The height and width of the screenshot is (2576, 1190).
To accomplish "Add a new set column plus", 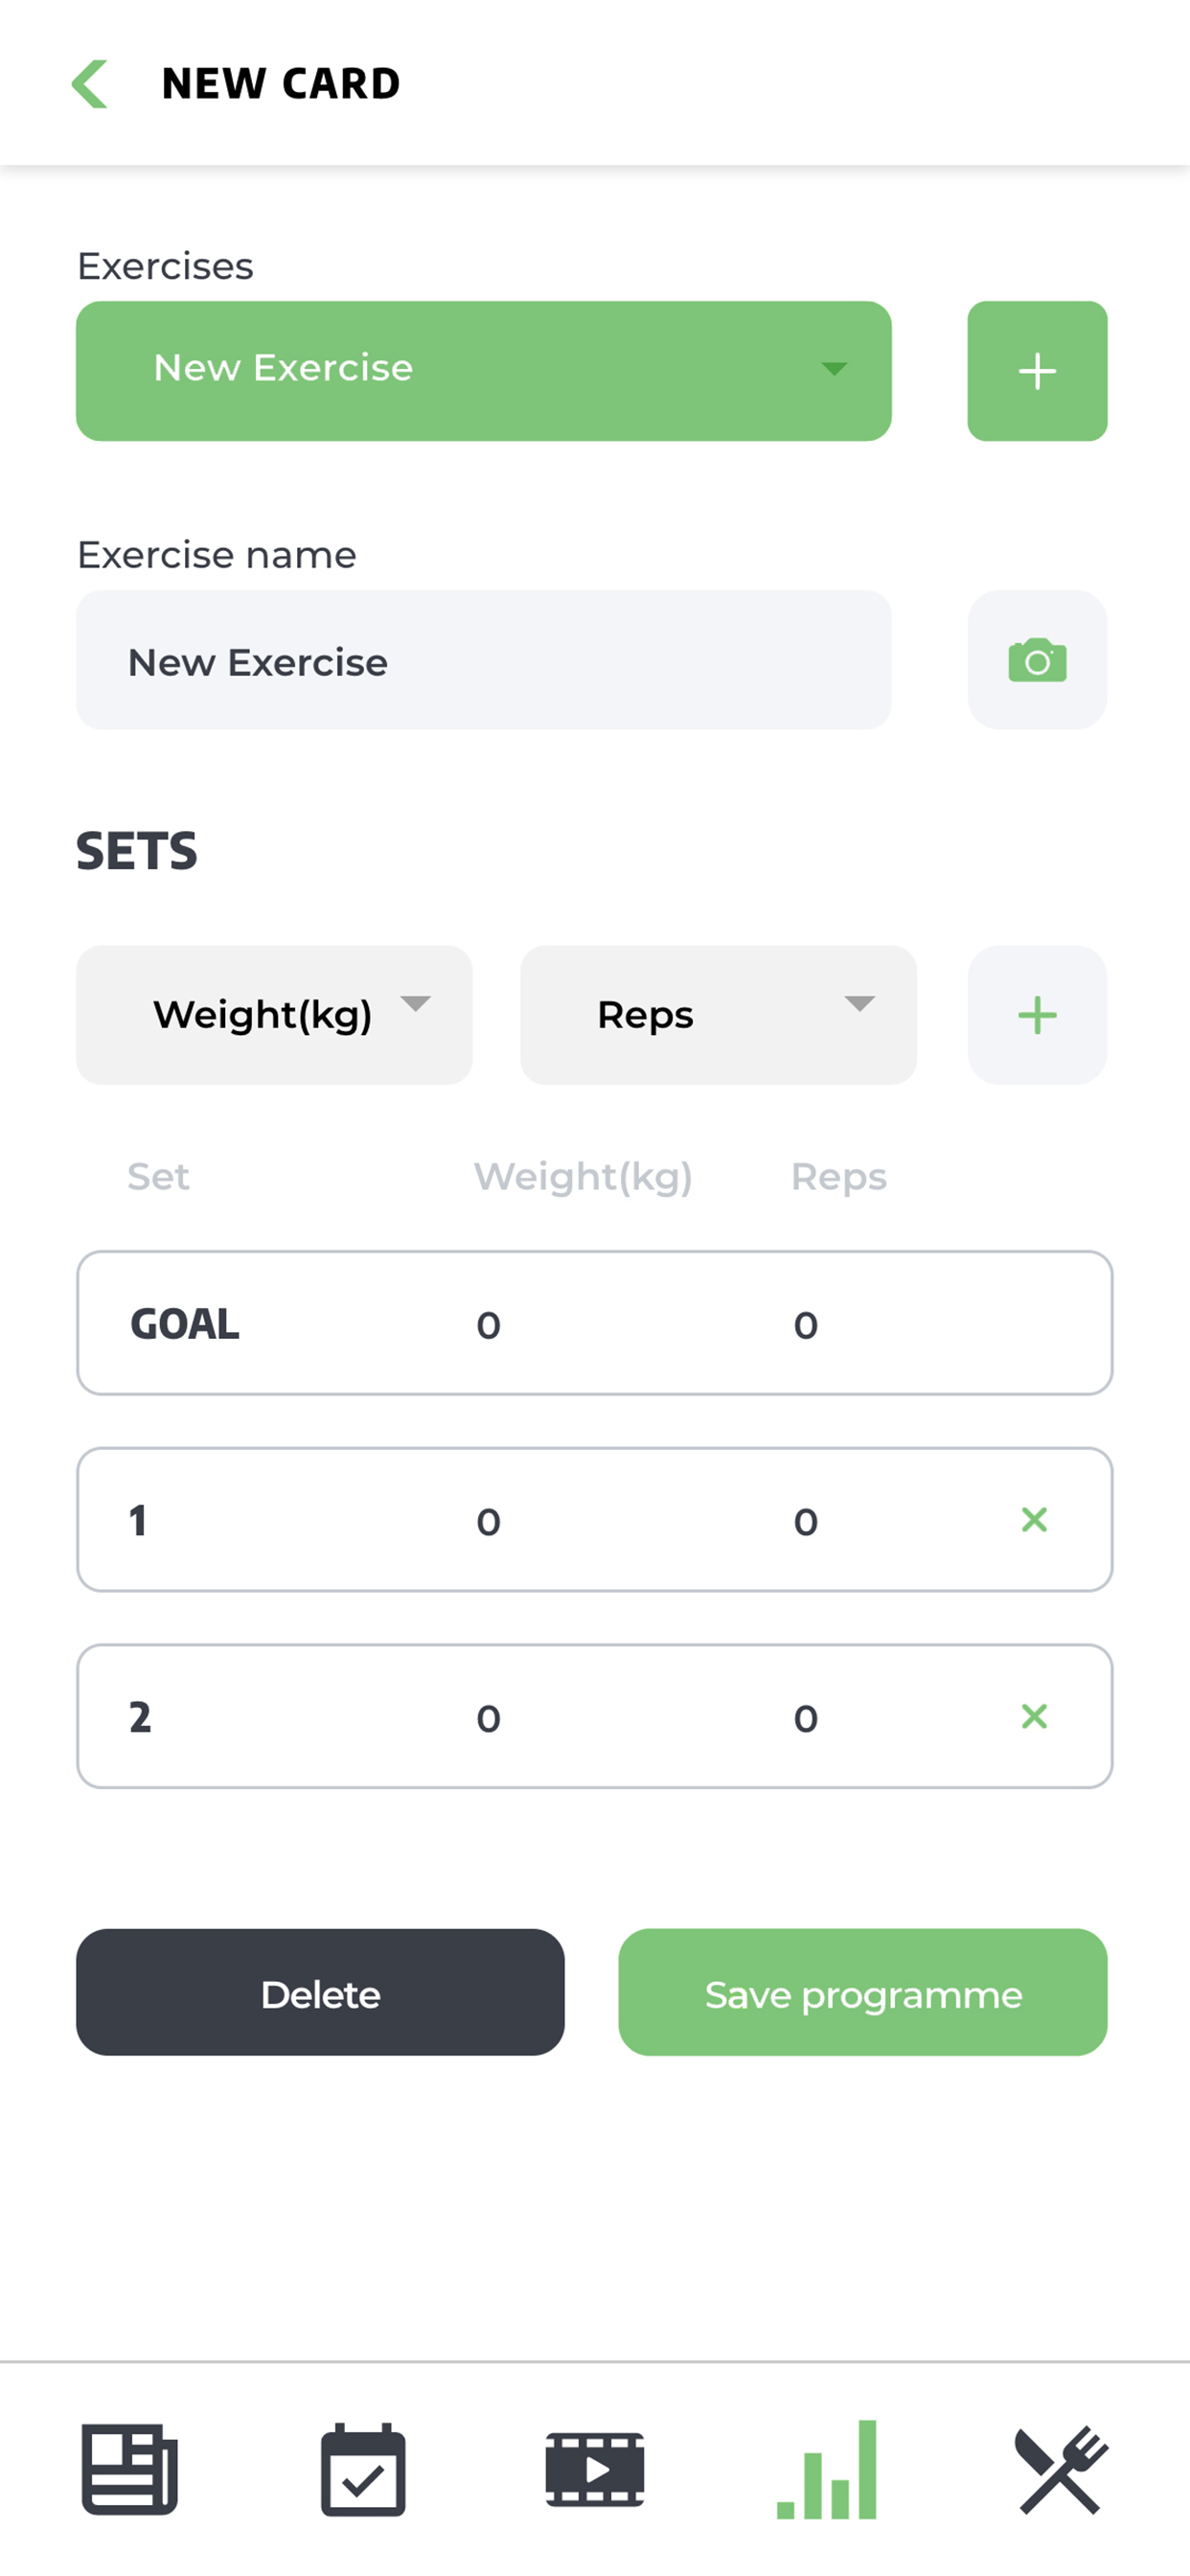I will 1037,1015.
